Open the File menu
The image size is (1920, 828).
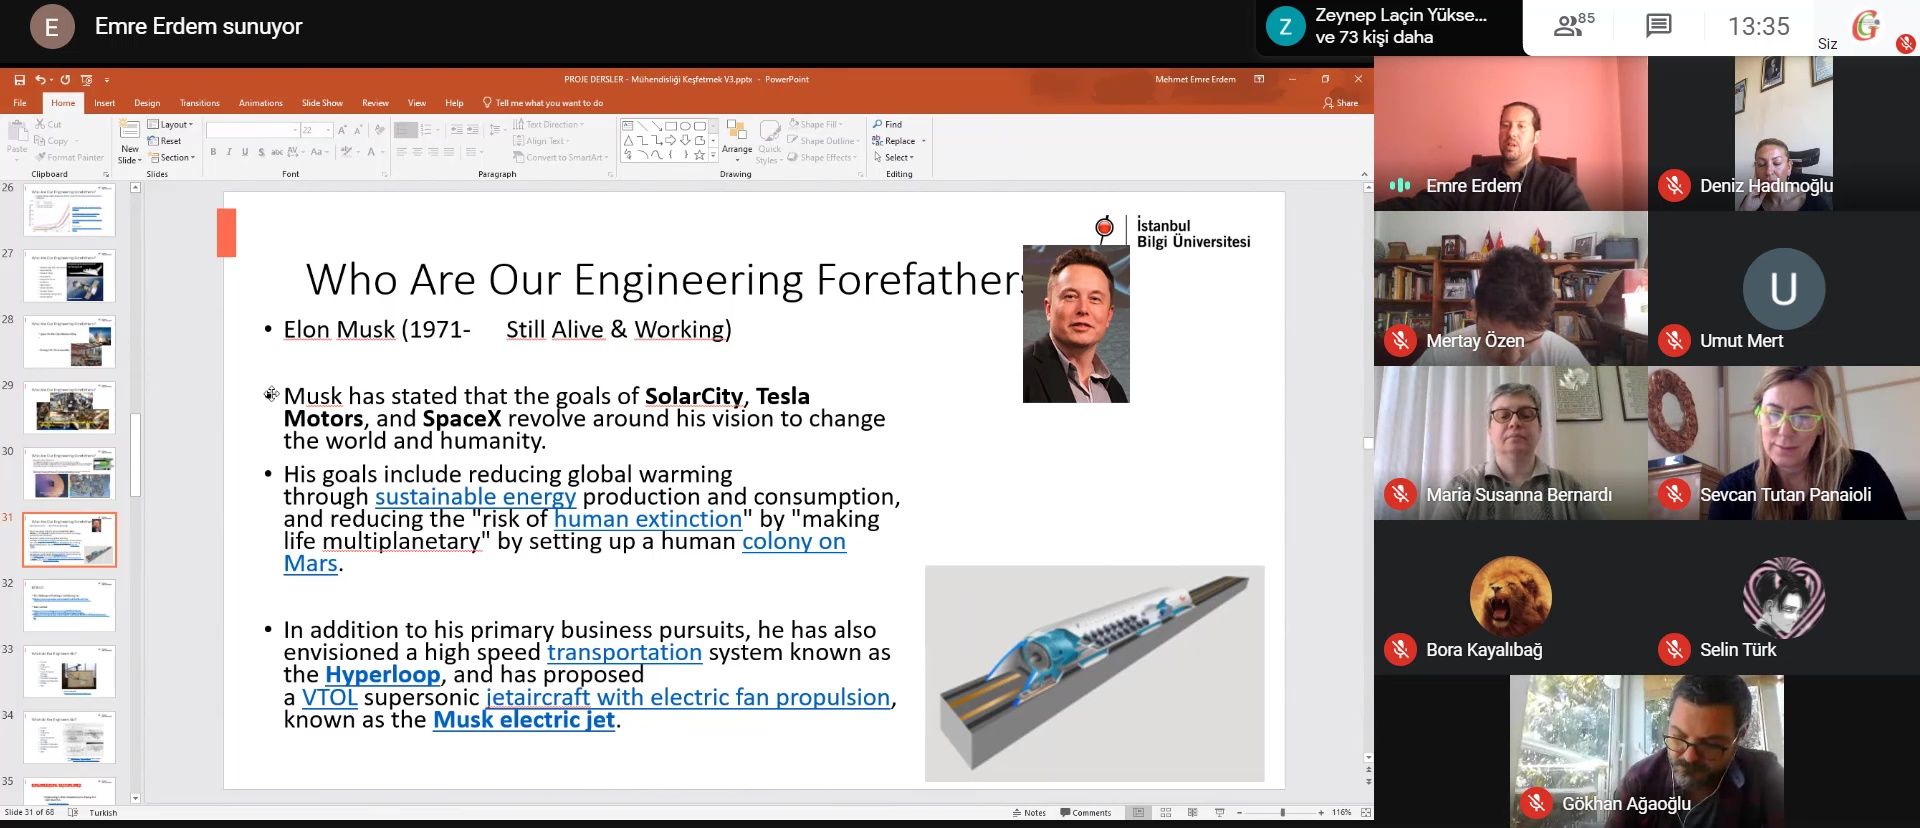[20, 103]
